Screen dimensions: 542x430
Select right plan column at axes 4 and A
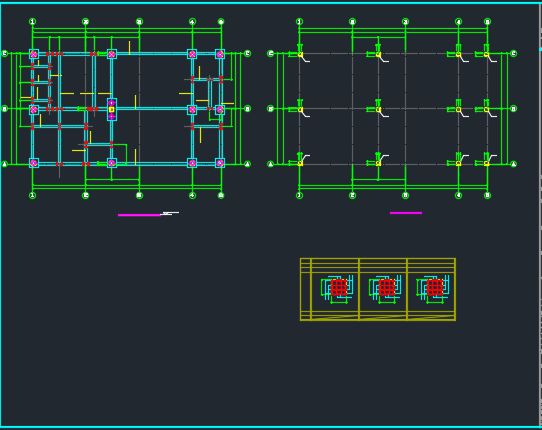point(458,163)
